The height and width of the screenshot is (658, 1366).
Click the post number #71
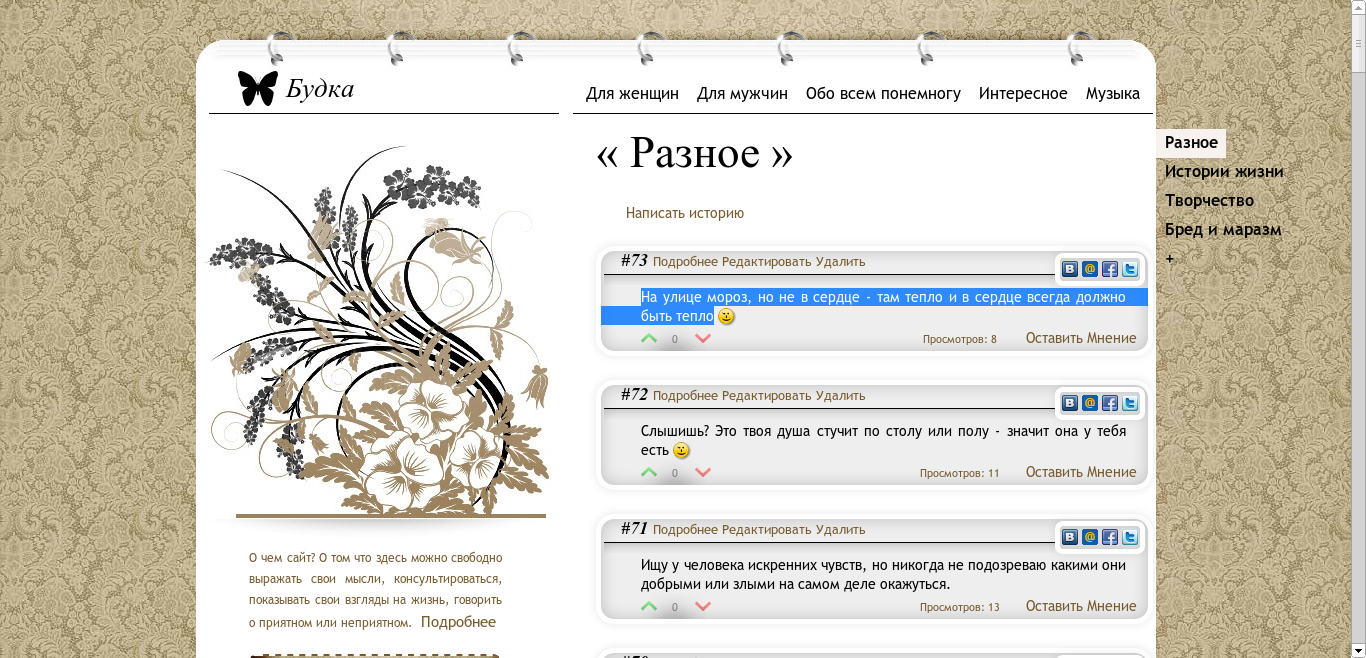[x=634, y=529]
